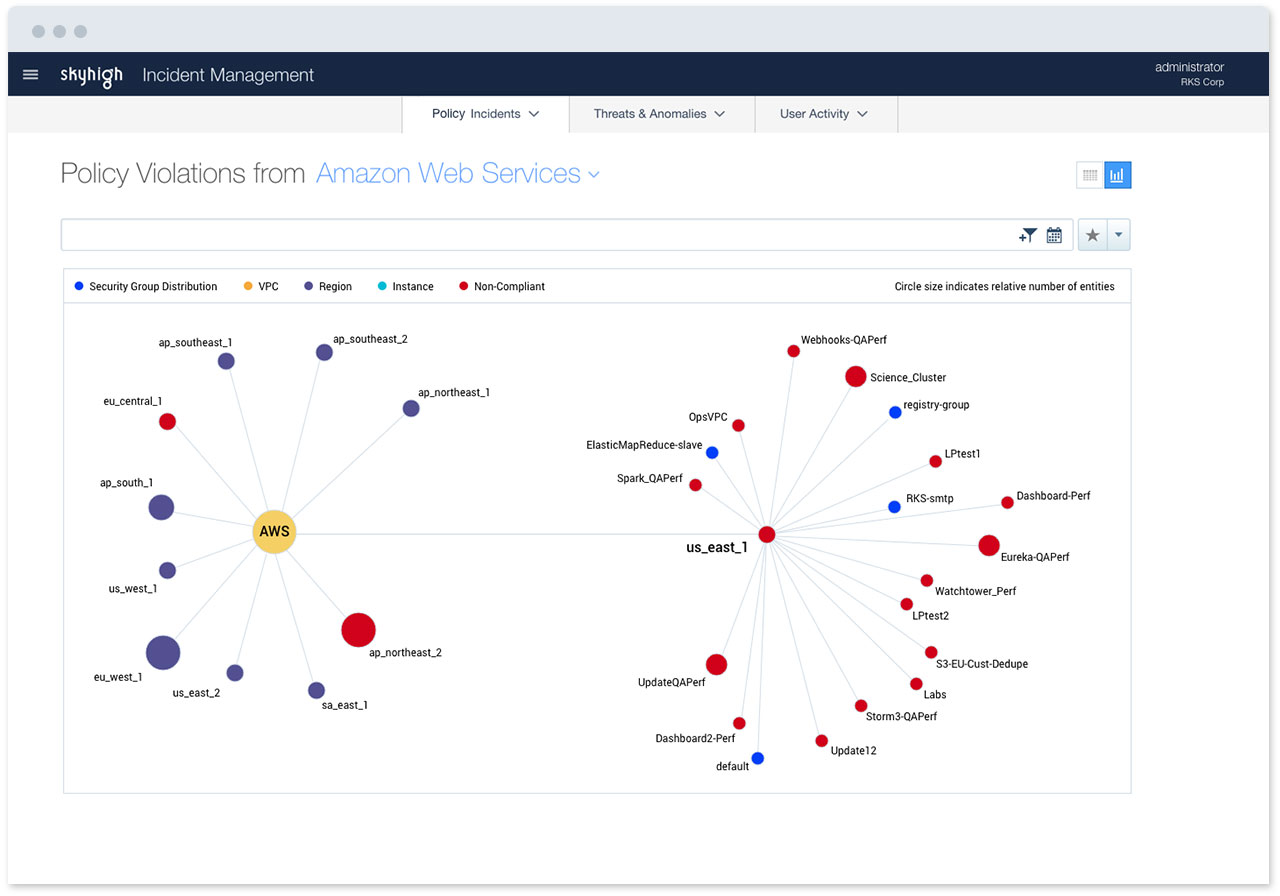Open the dropdown arrow beside the star

1118,235
